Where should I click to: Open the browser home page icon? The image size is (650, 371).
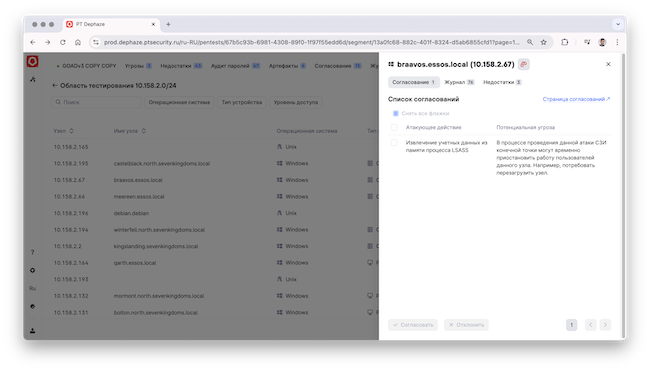[x=78, y=42]
